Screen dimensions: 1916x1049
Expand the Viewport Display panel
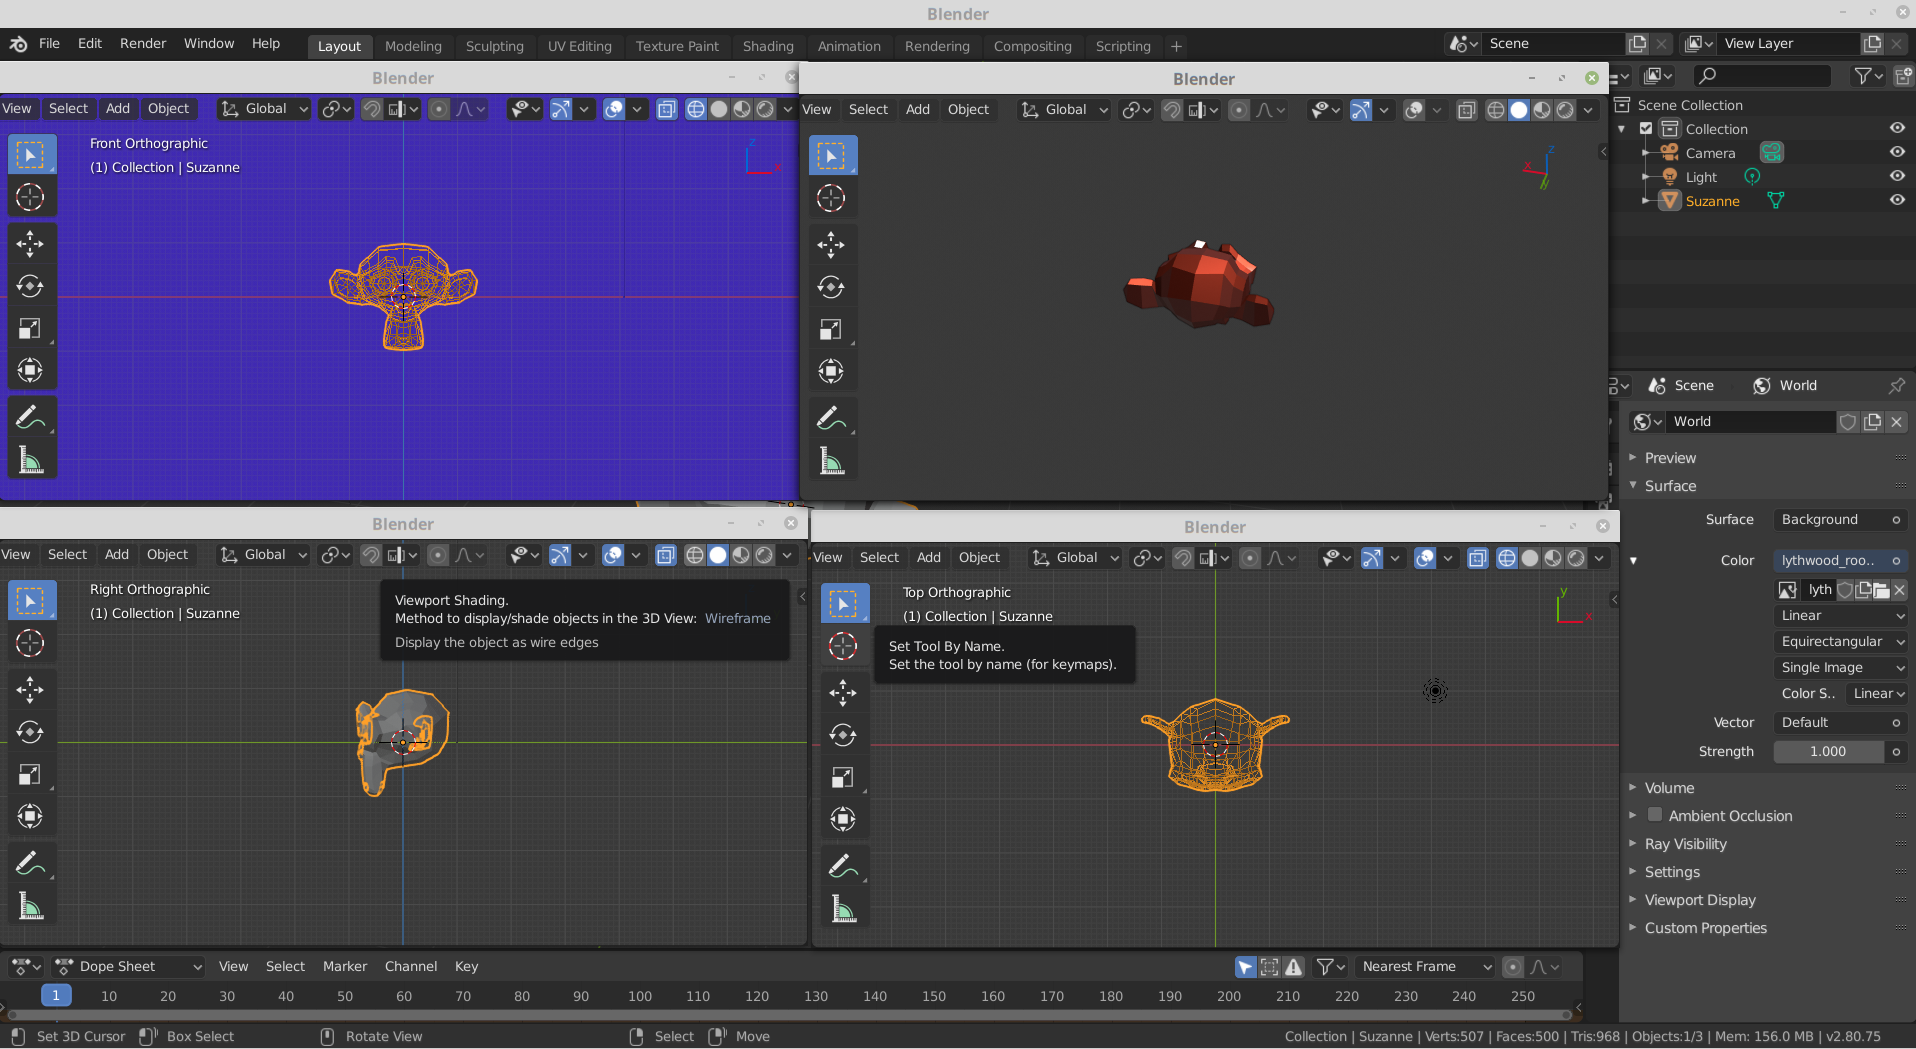click(x=1699, y=900)
